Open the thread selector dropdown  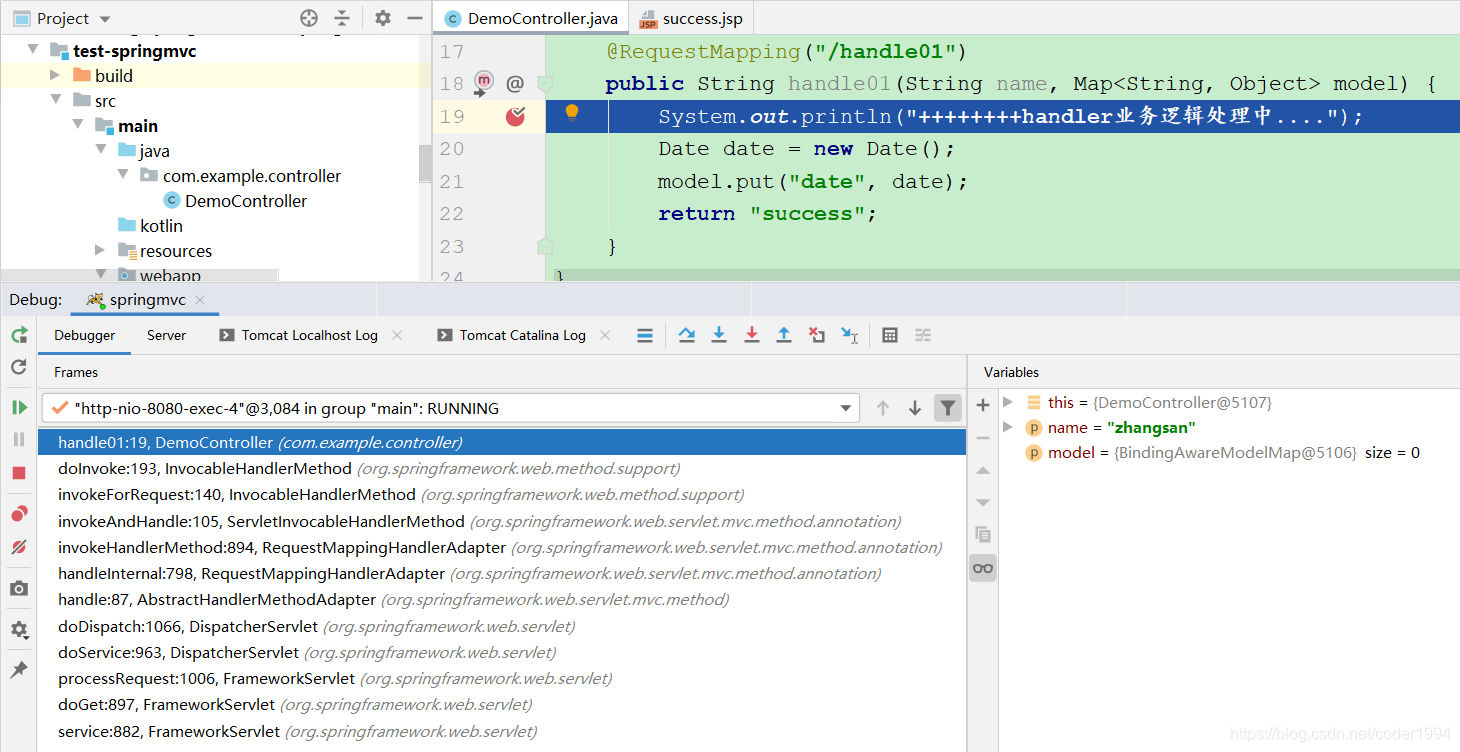click(846, 408)
